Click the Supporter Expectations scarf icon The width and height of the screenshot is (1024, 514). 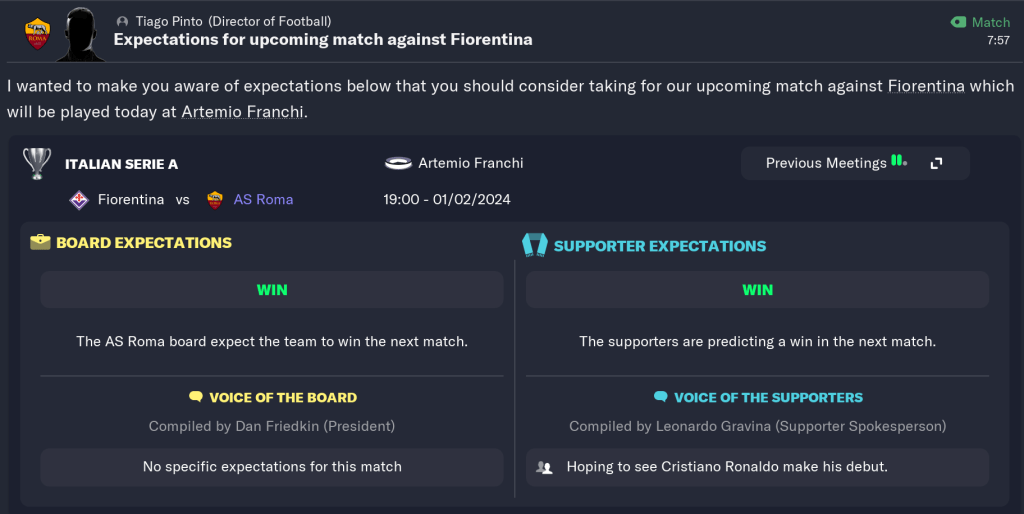[x=535, y=245]
